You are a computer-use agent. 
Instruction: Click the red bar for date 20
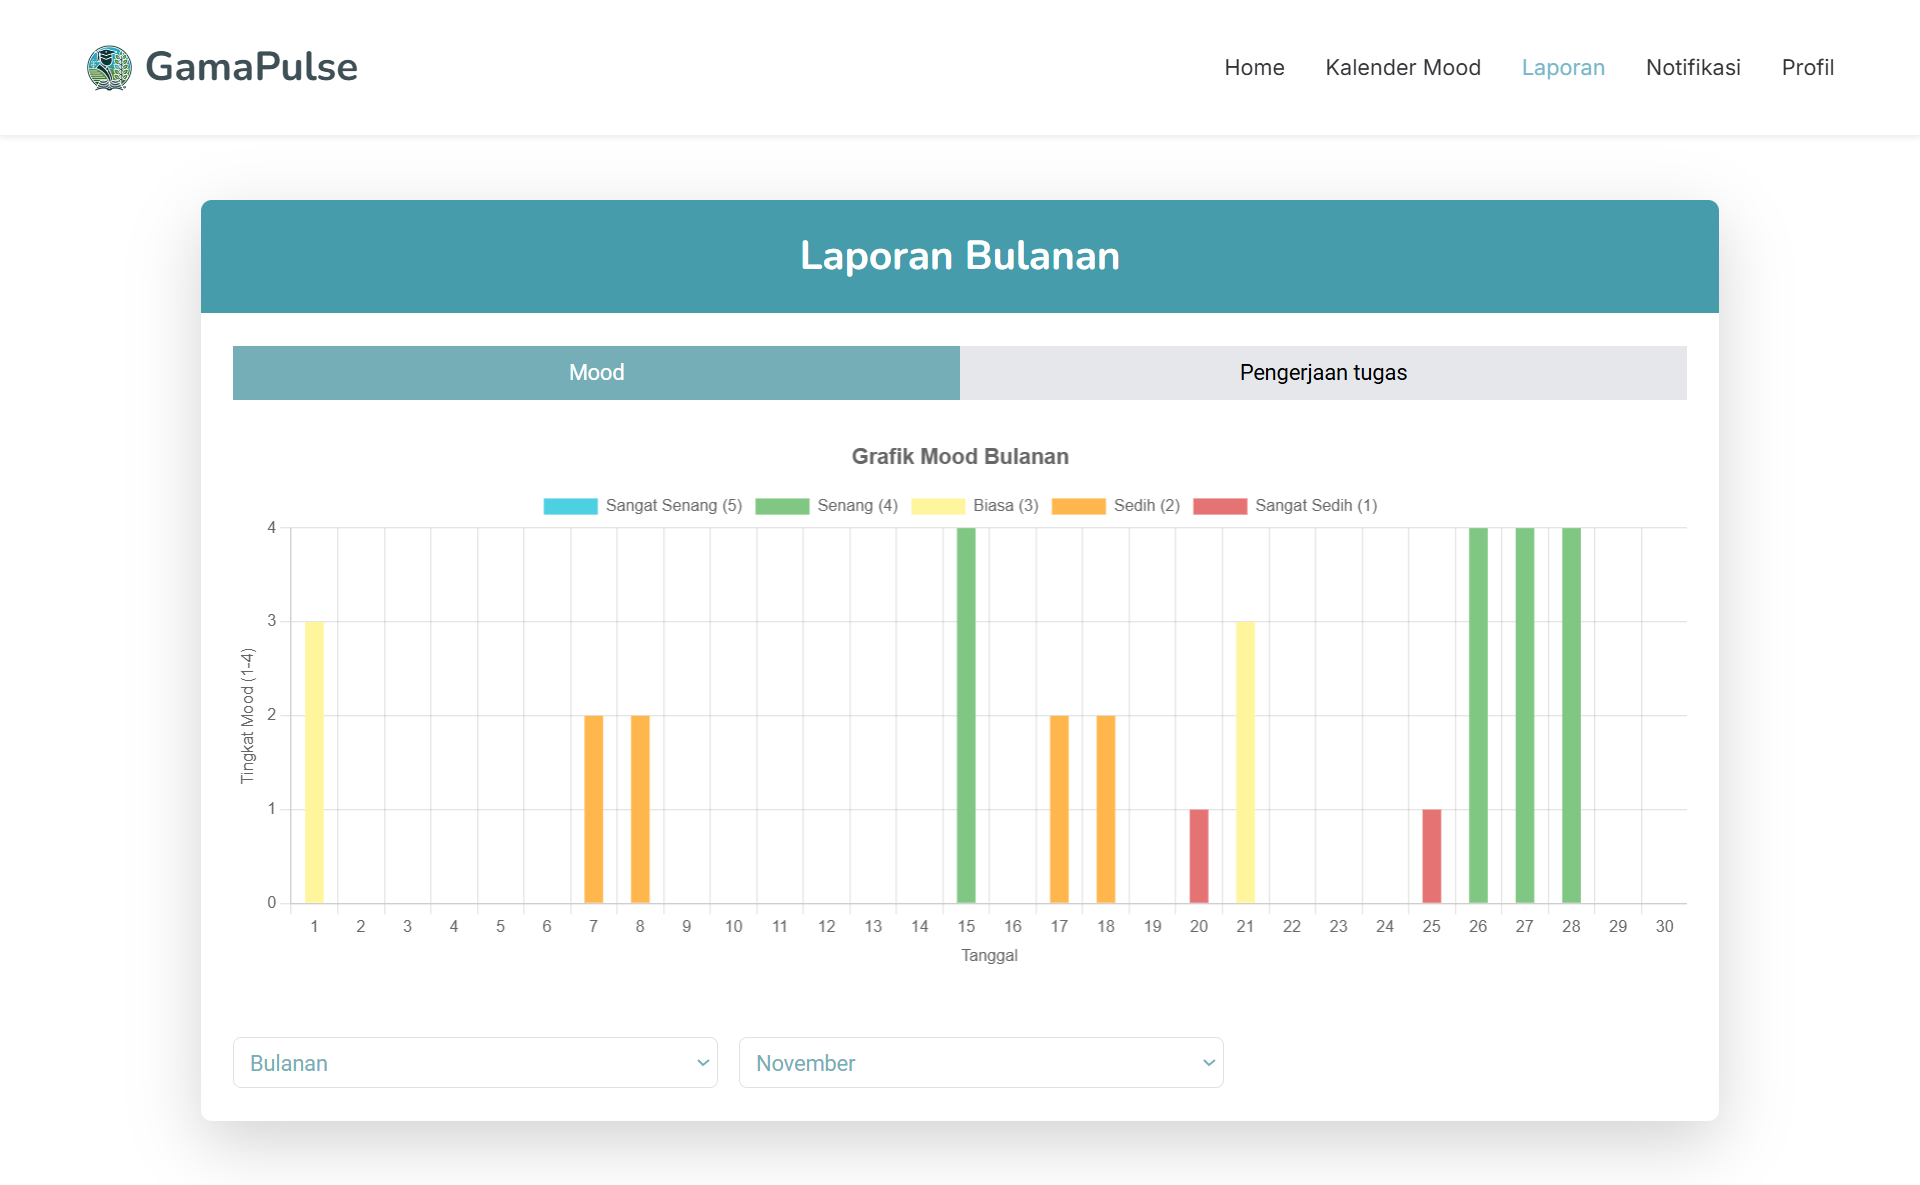pos(1199,856)
